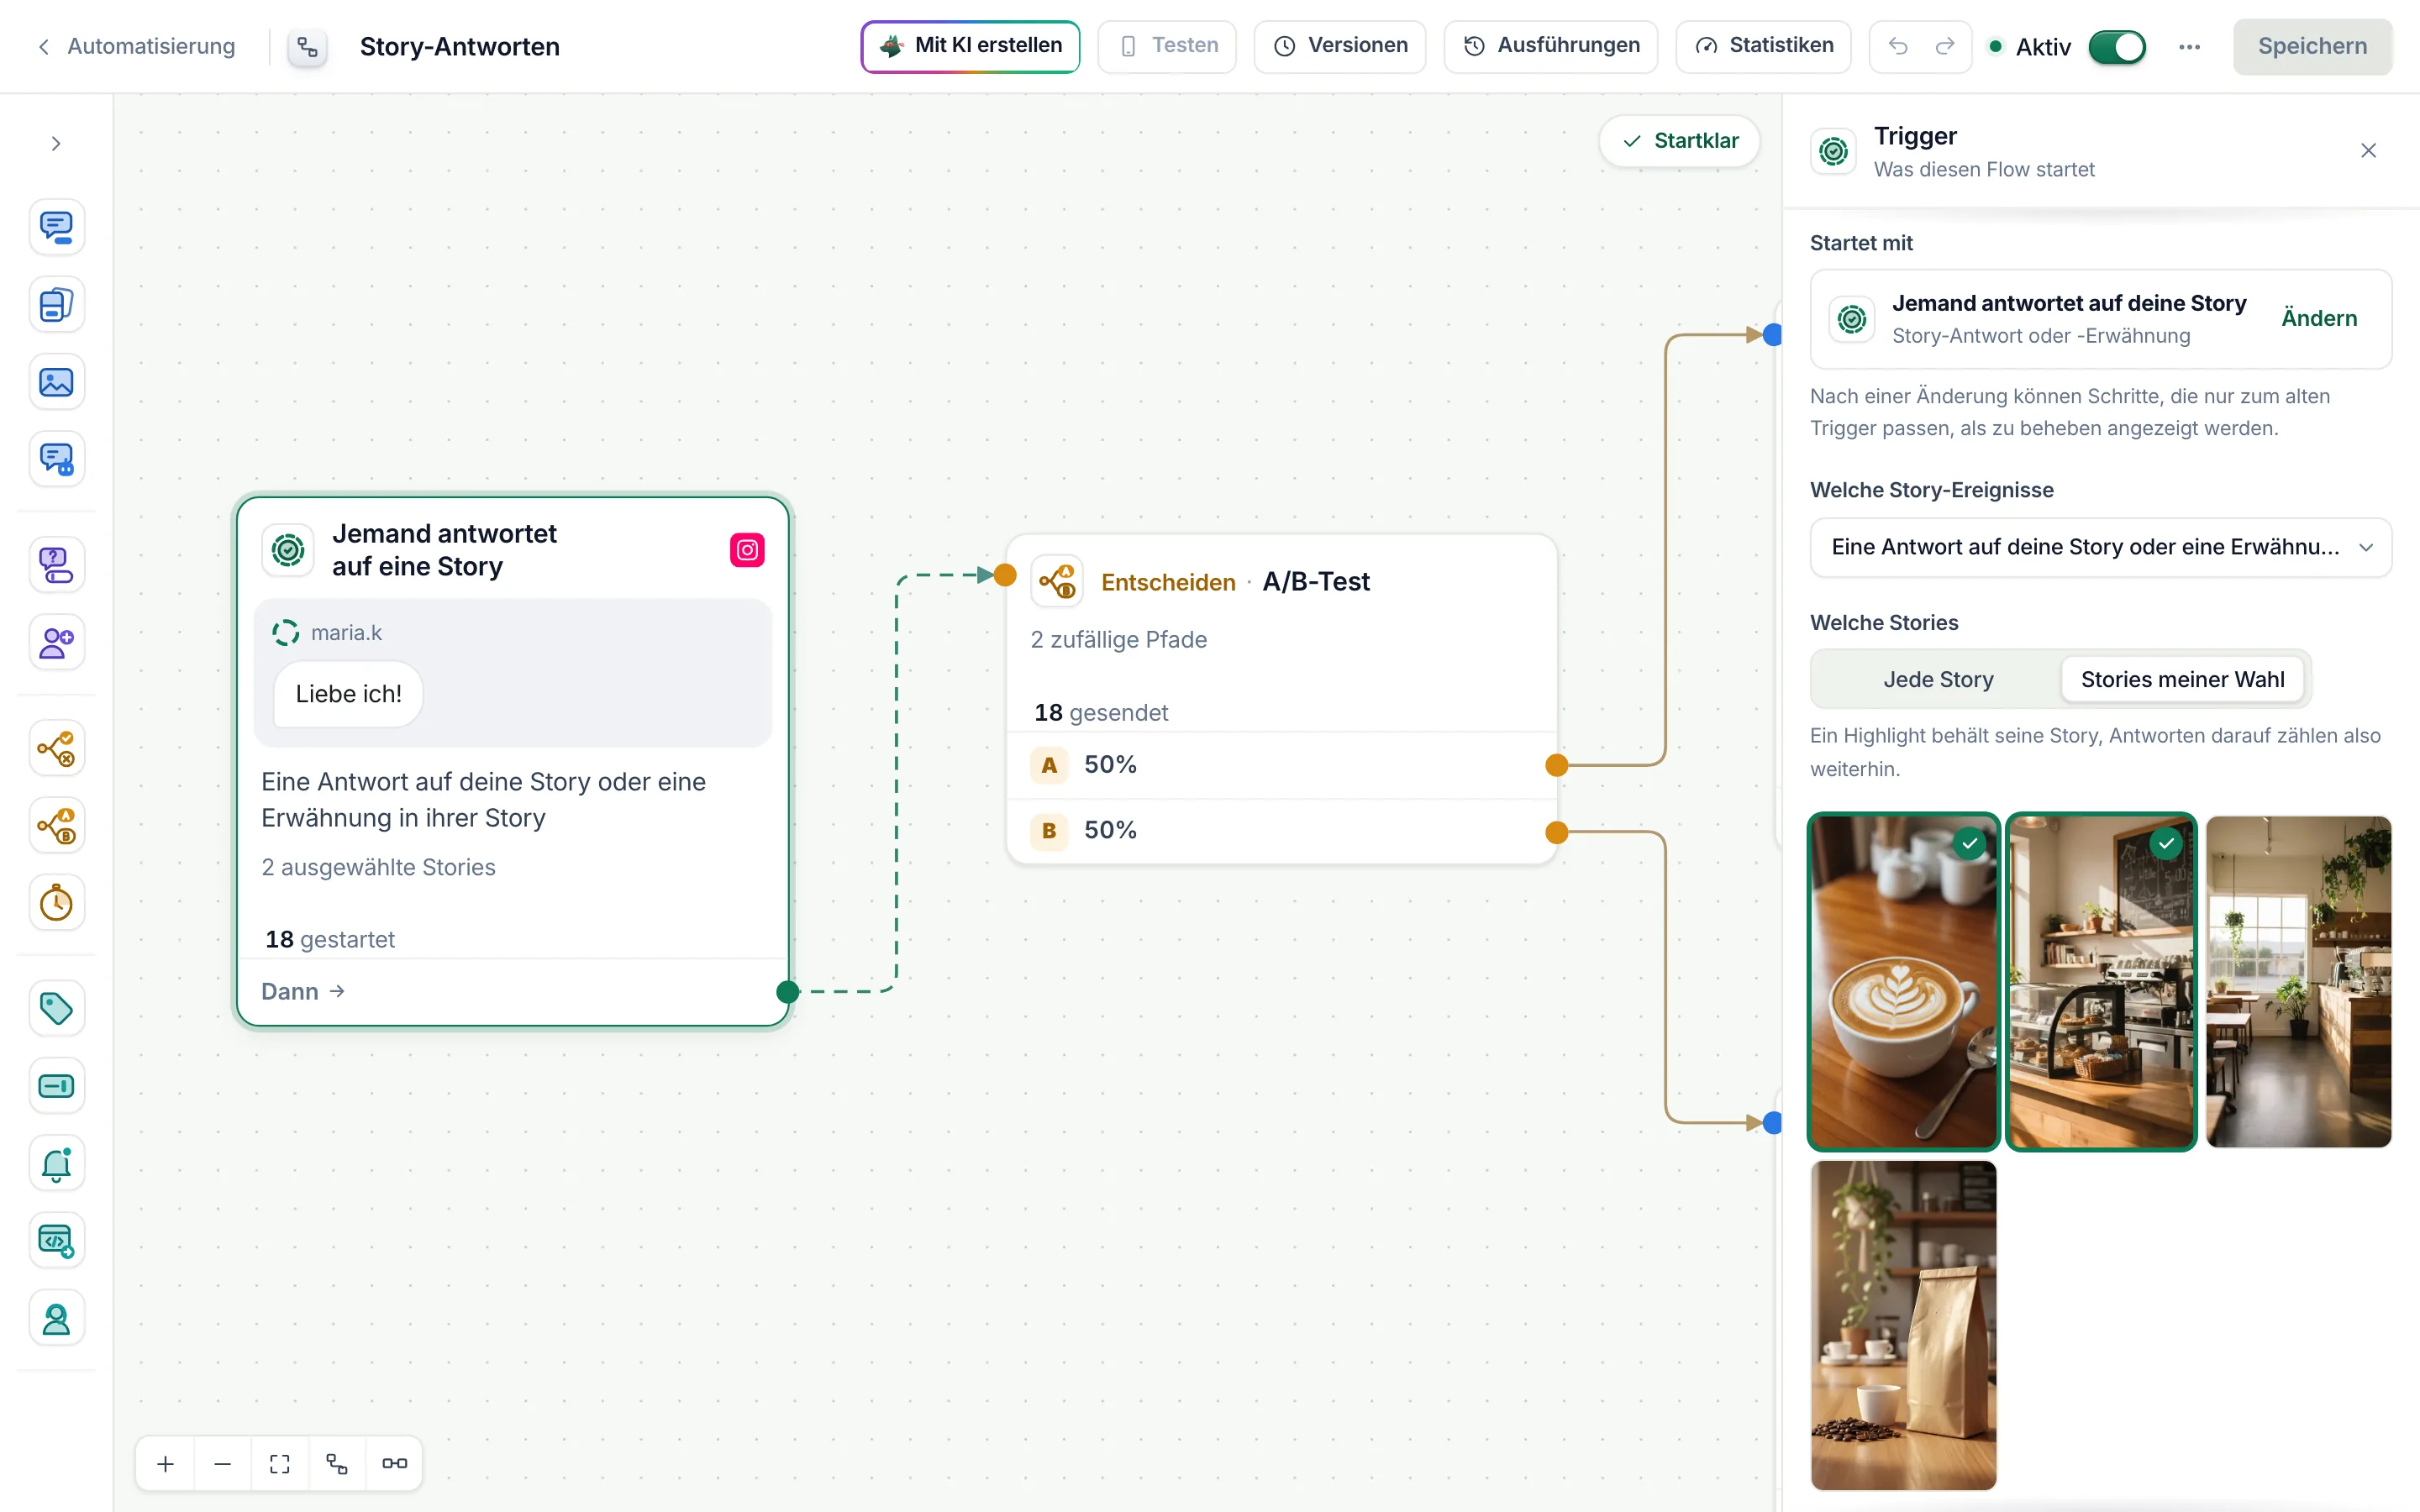Open the three-dot more options menu
Image resolution: width=2420 pixels, height=1512 pixels.
2189,47
